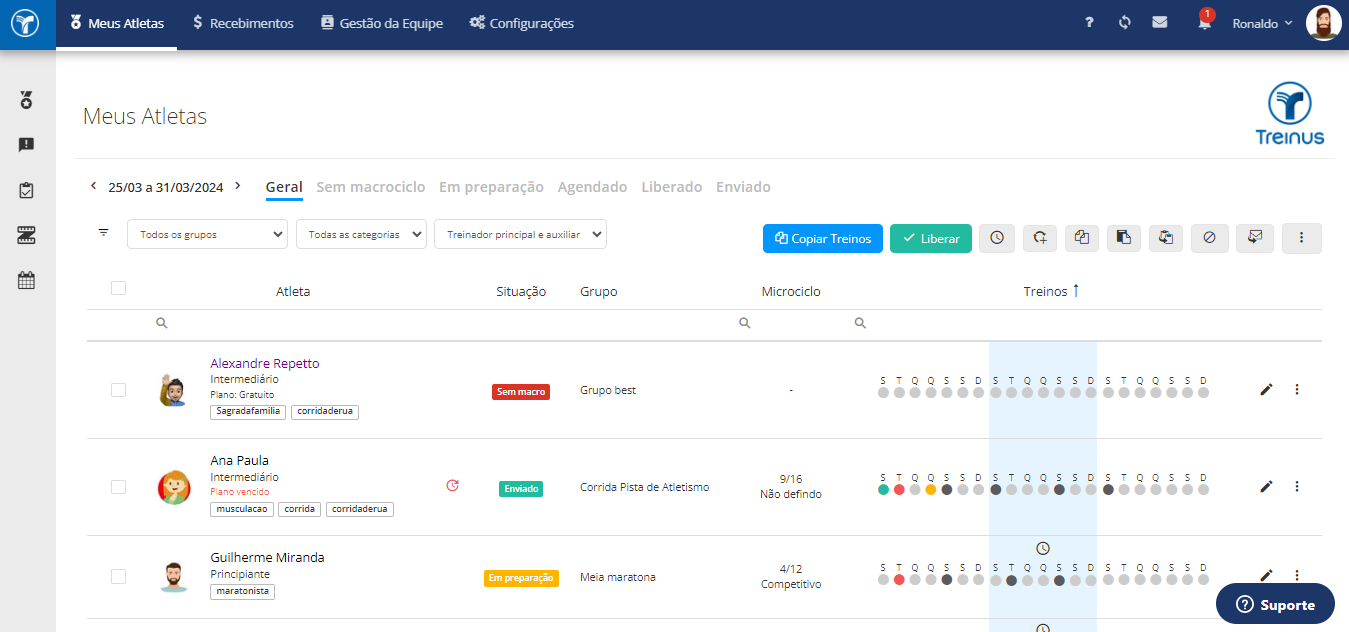This screenshot has height=632, width=1349.
Task: Click the resend envelope toolbar button
Action: pos(1254,238)
